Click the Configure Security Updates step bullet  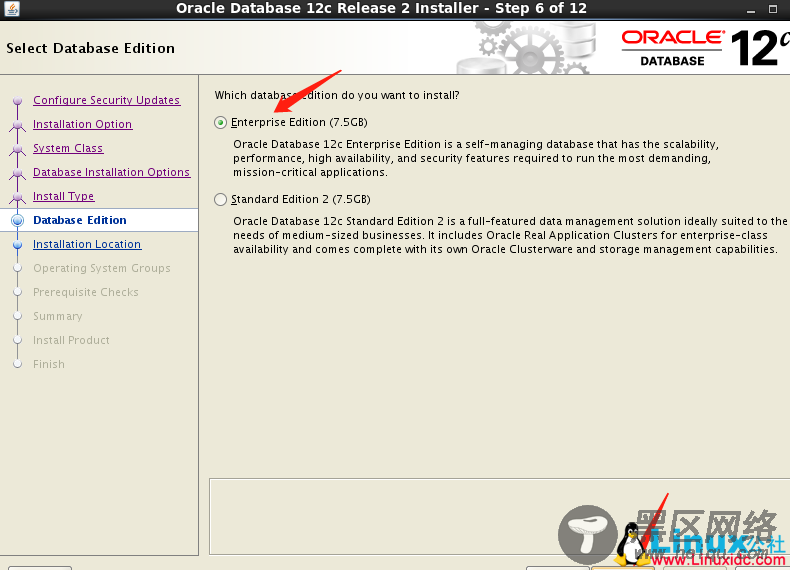click(18, 100)
